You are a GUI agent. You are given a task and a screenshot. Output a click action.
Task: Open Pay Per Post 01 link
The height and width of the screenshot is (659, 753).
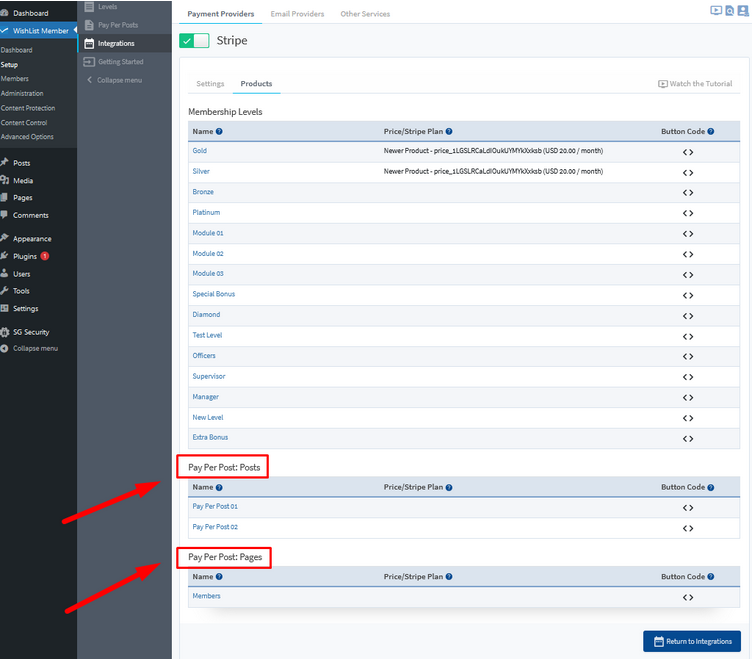click(215, 506)
